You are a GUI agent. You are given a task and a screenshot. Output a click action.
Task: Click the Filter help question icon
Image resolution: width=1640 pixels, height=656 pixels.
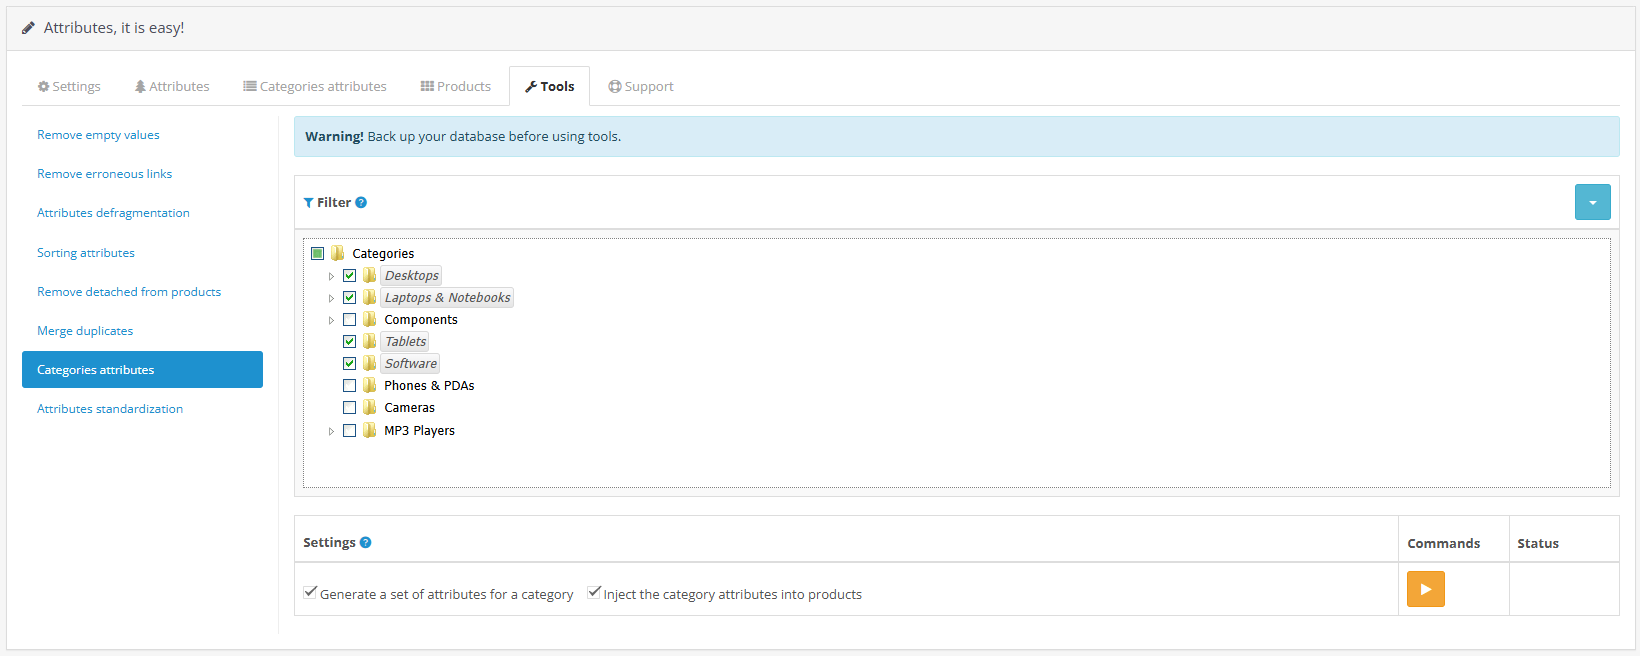pyautogui.click(x=361, y=202)
